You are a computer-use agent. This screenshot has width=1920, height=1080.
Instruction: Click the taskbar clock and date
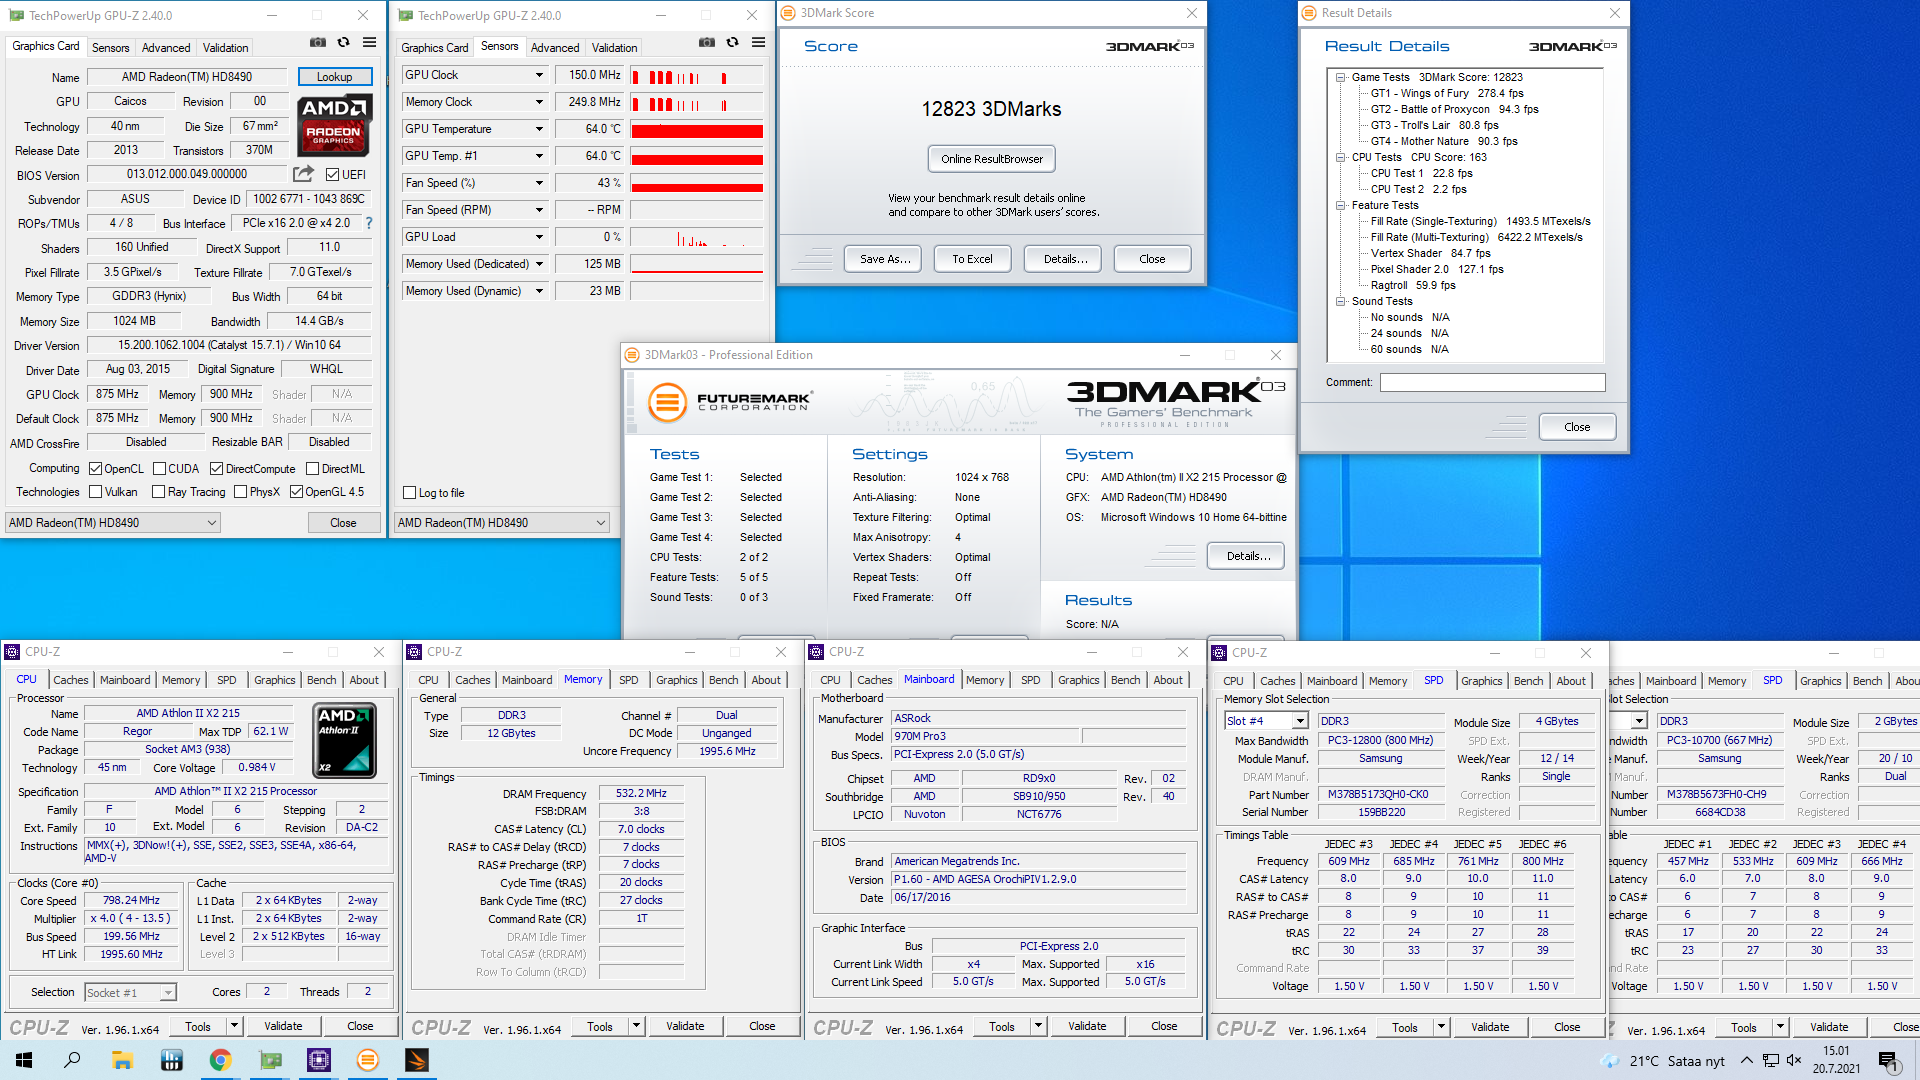pos(1836,1060)
